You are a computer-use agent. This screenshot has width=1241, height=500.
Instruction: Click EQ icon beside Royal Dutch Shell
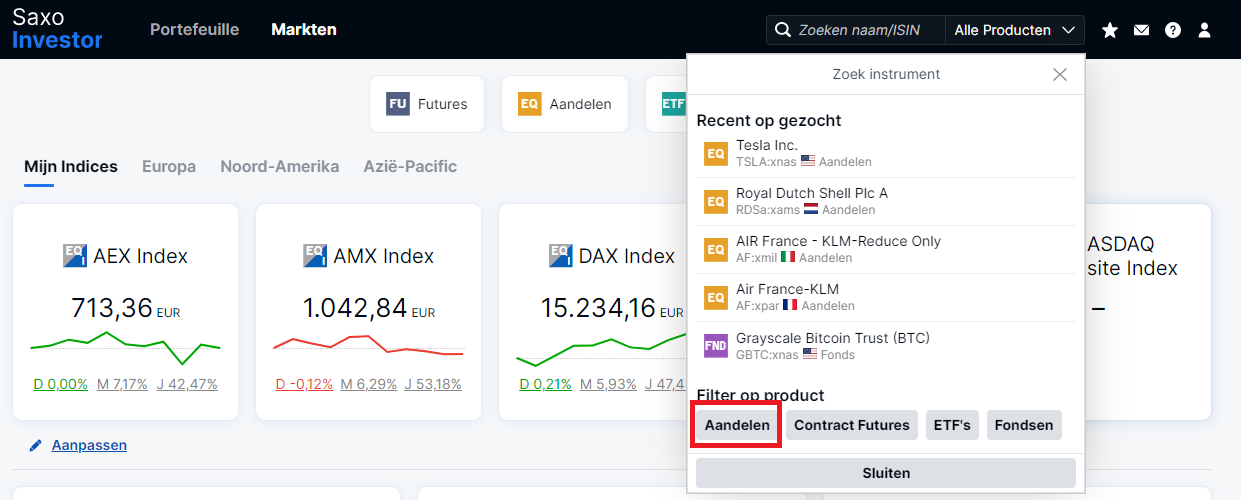pos(716,202)
